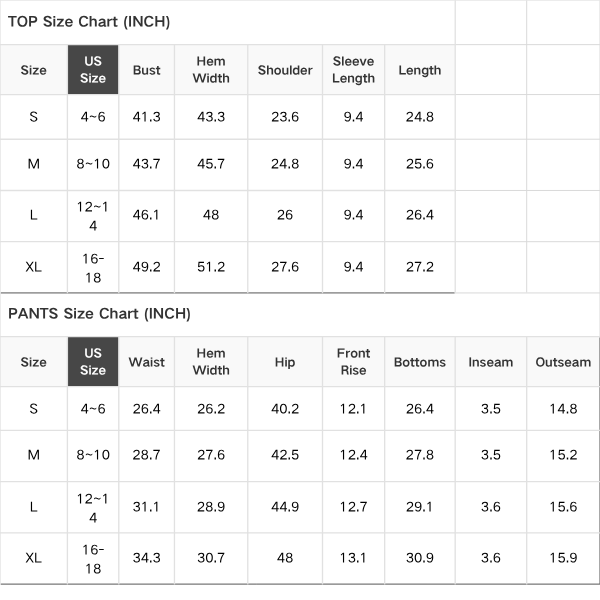Click the Outseam column header
Screen dimensions: 600x600
(563, 362)
